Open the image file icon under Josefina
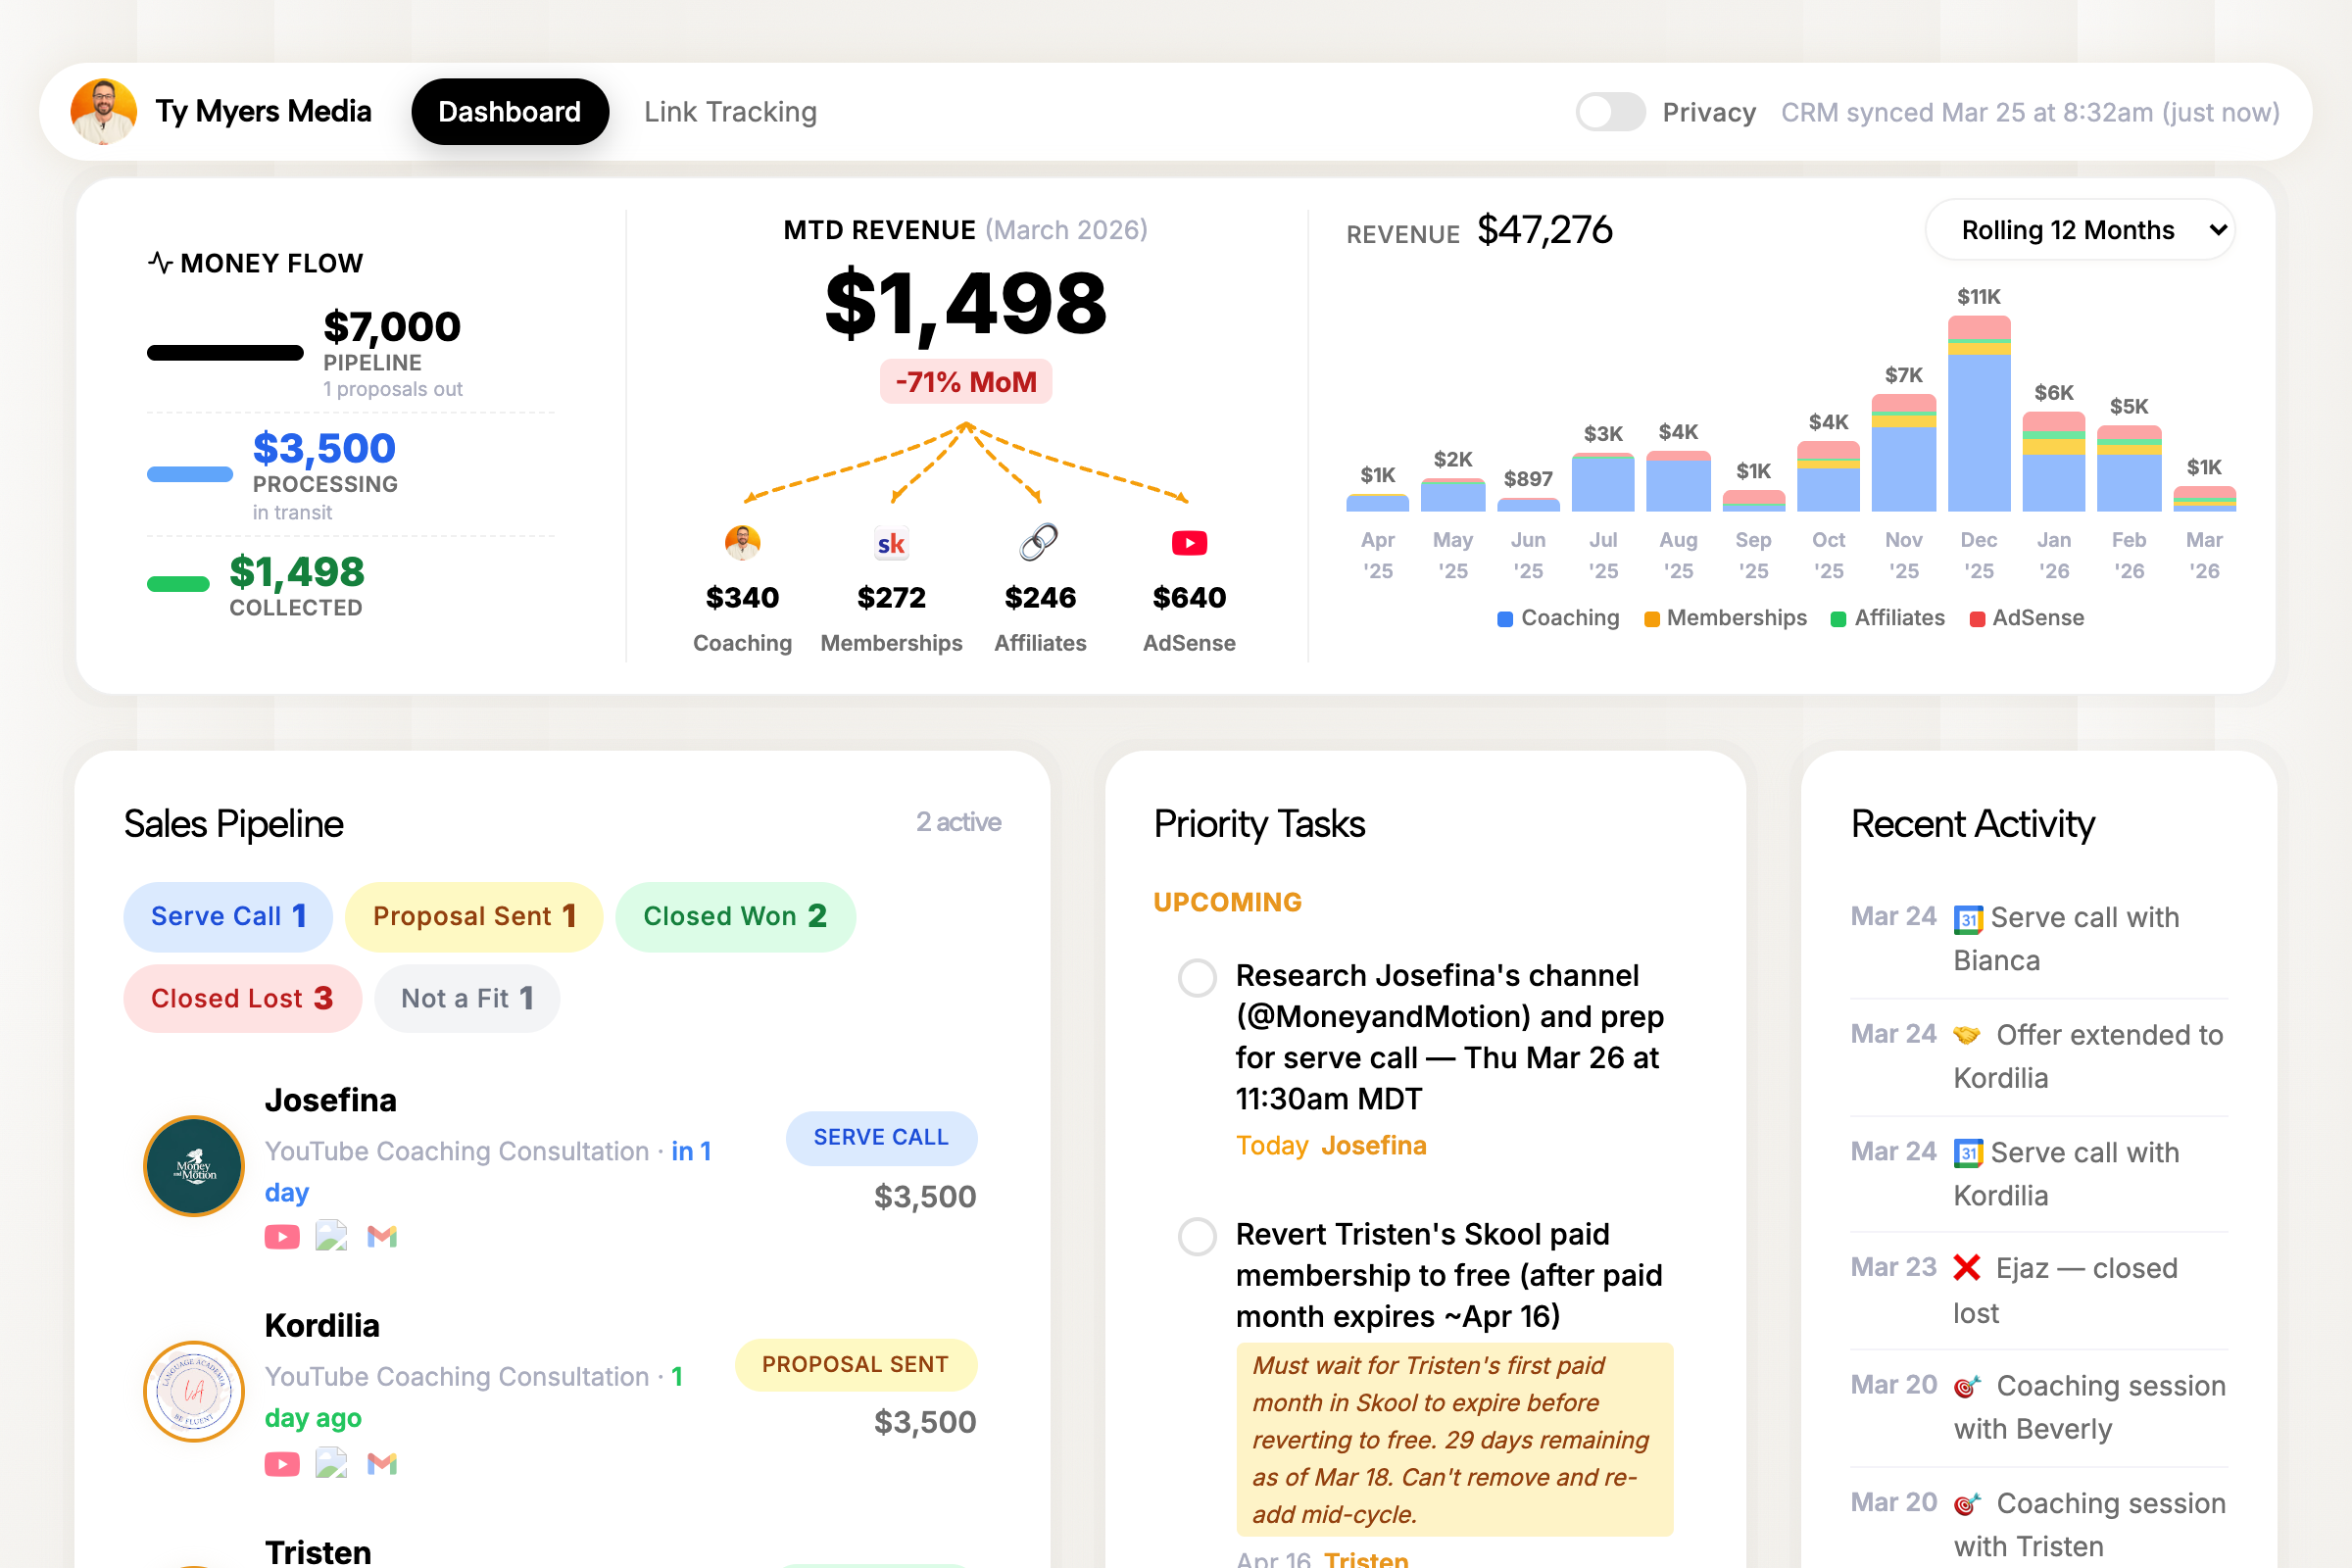Image resolution: width=2352 pixels, height=1568 pixels. (332, 1236)
